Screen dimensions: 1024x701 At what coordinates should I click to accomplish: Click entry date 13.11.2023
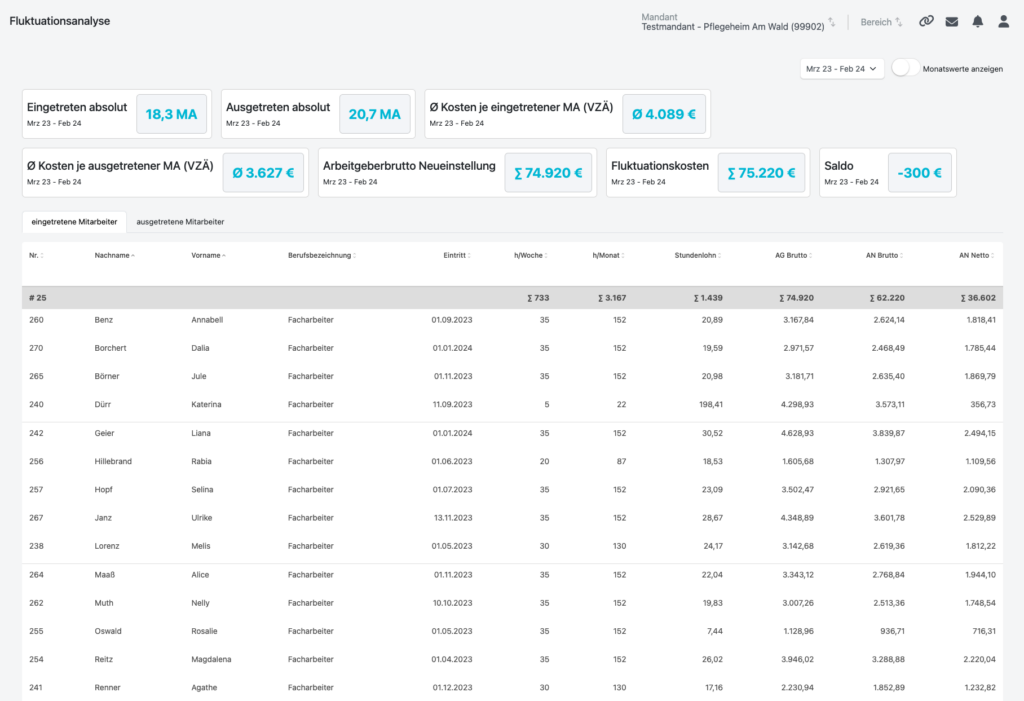click(453, 517)
